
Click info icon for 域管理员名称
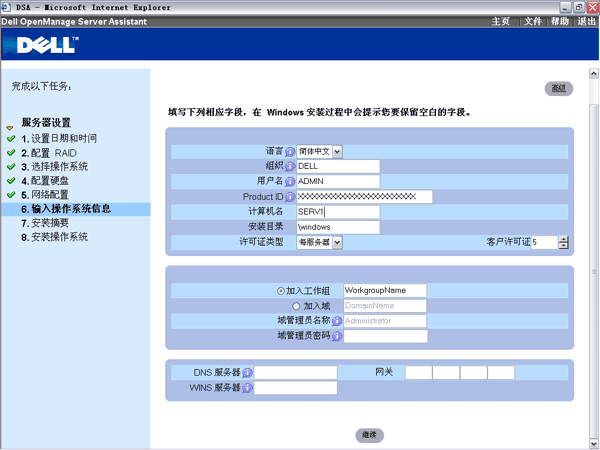pos(336,321)
